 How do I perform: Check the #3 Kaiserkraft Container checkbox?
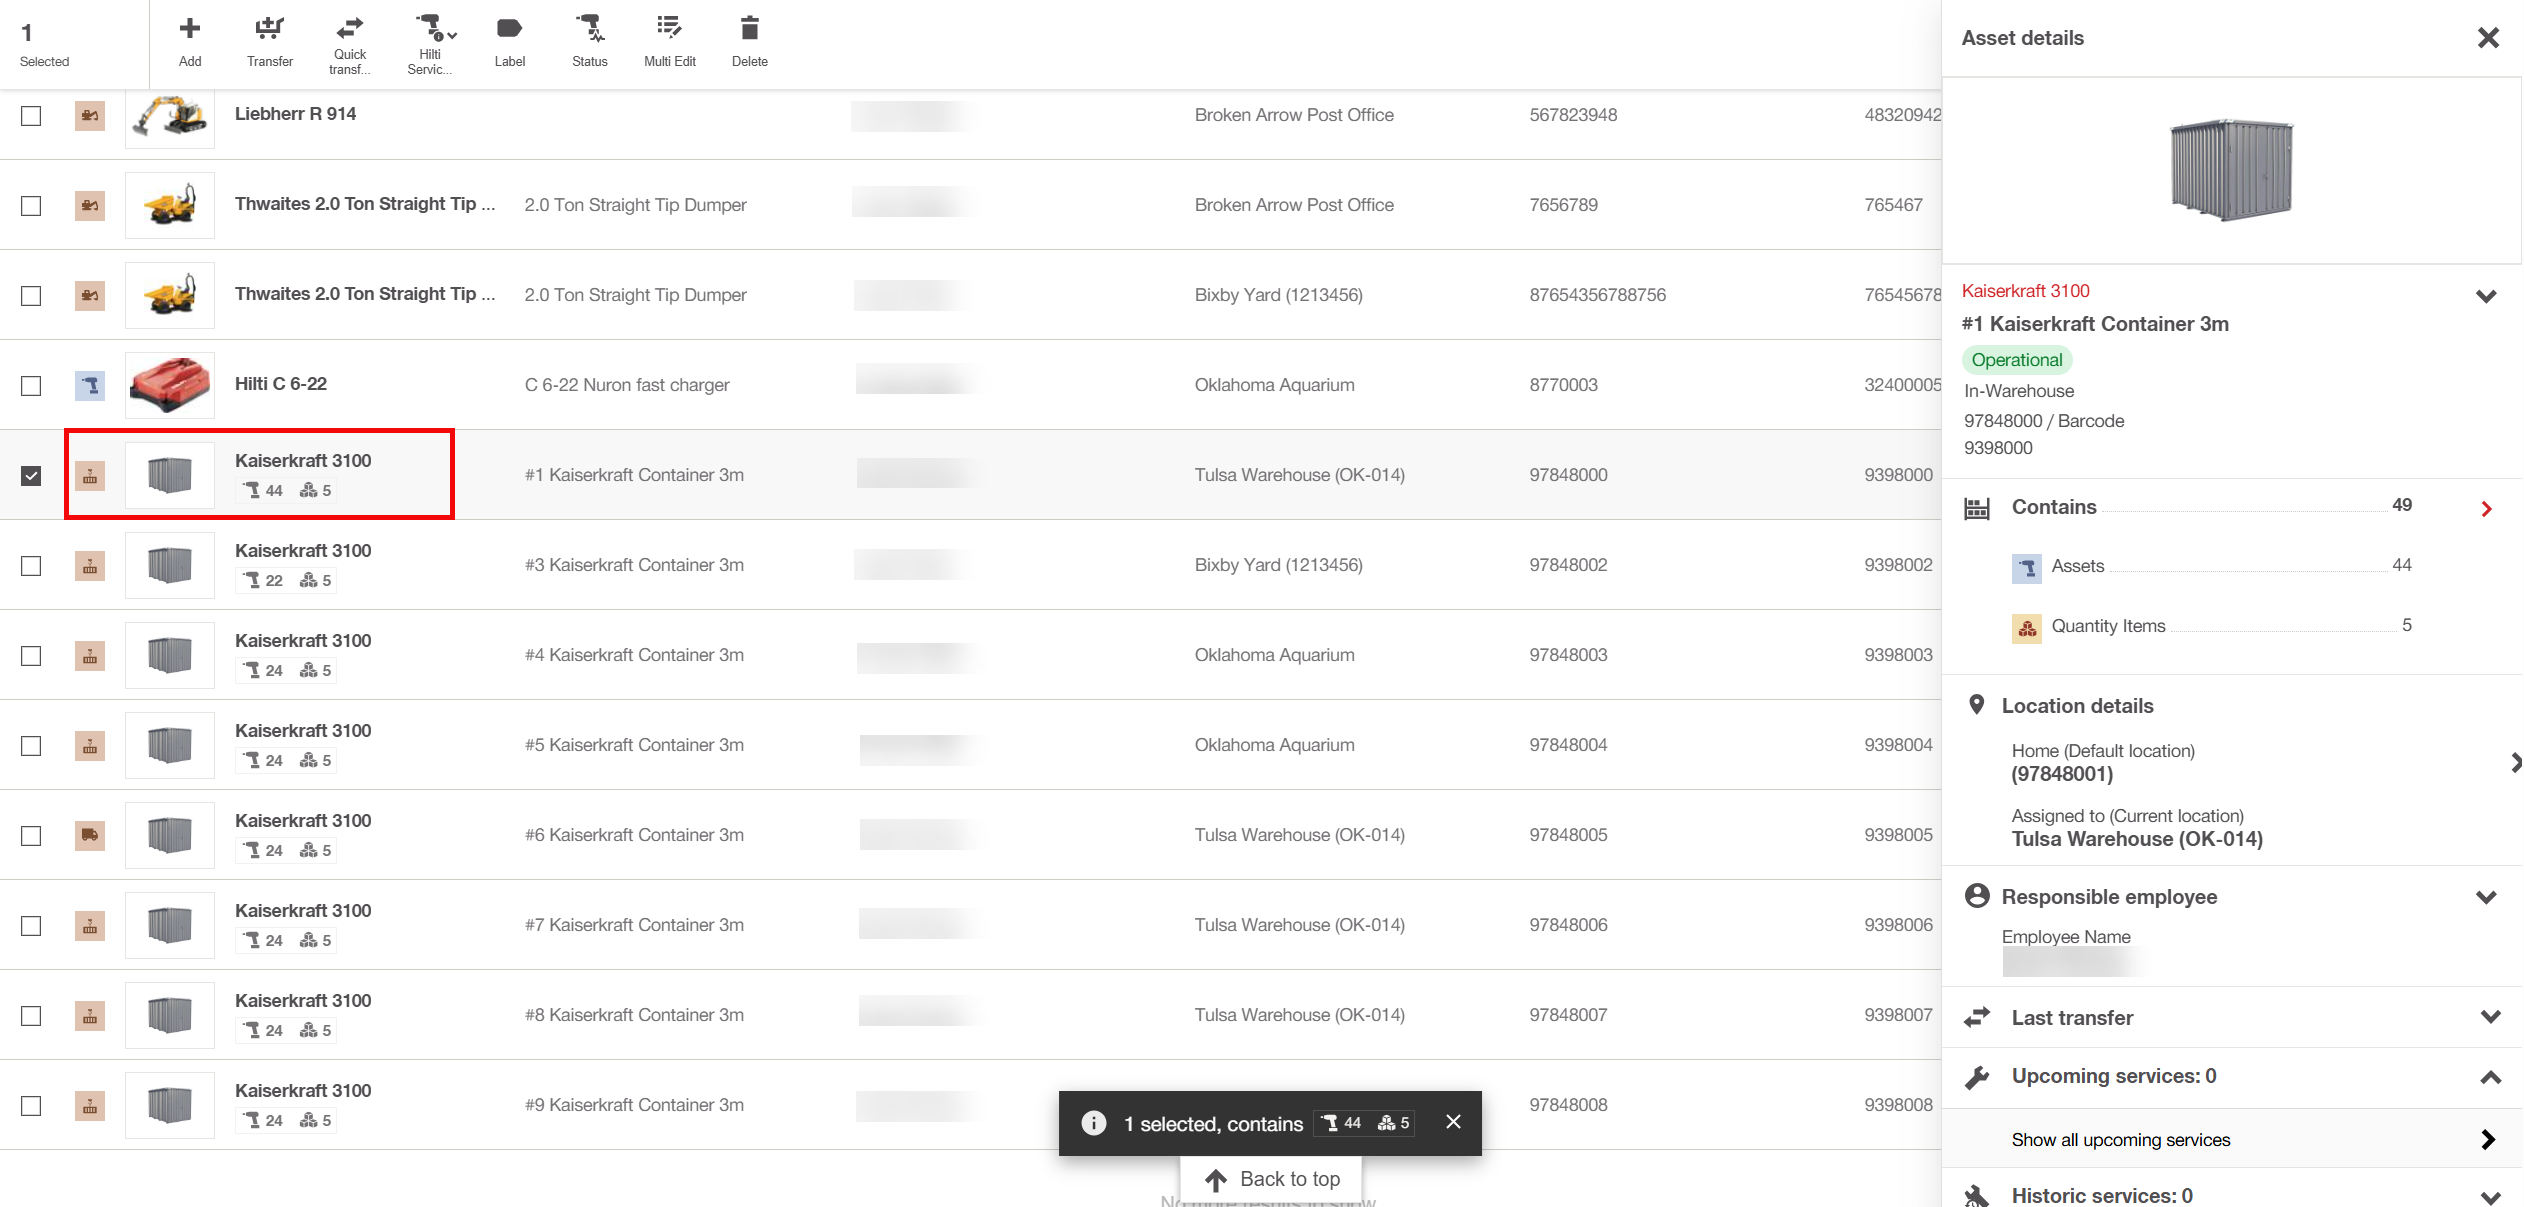pyautogui.click(x=31, y=566)
